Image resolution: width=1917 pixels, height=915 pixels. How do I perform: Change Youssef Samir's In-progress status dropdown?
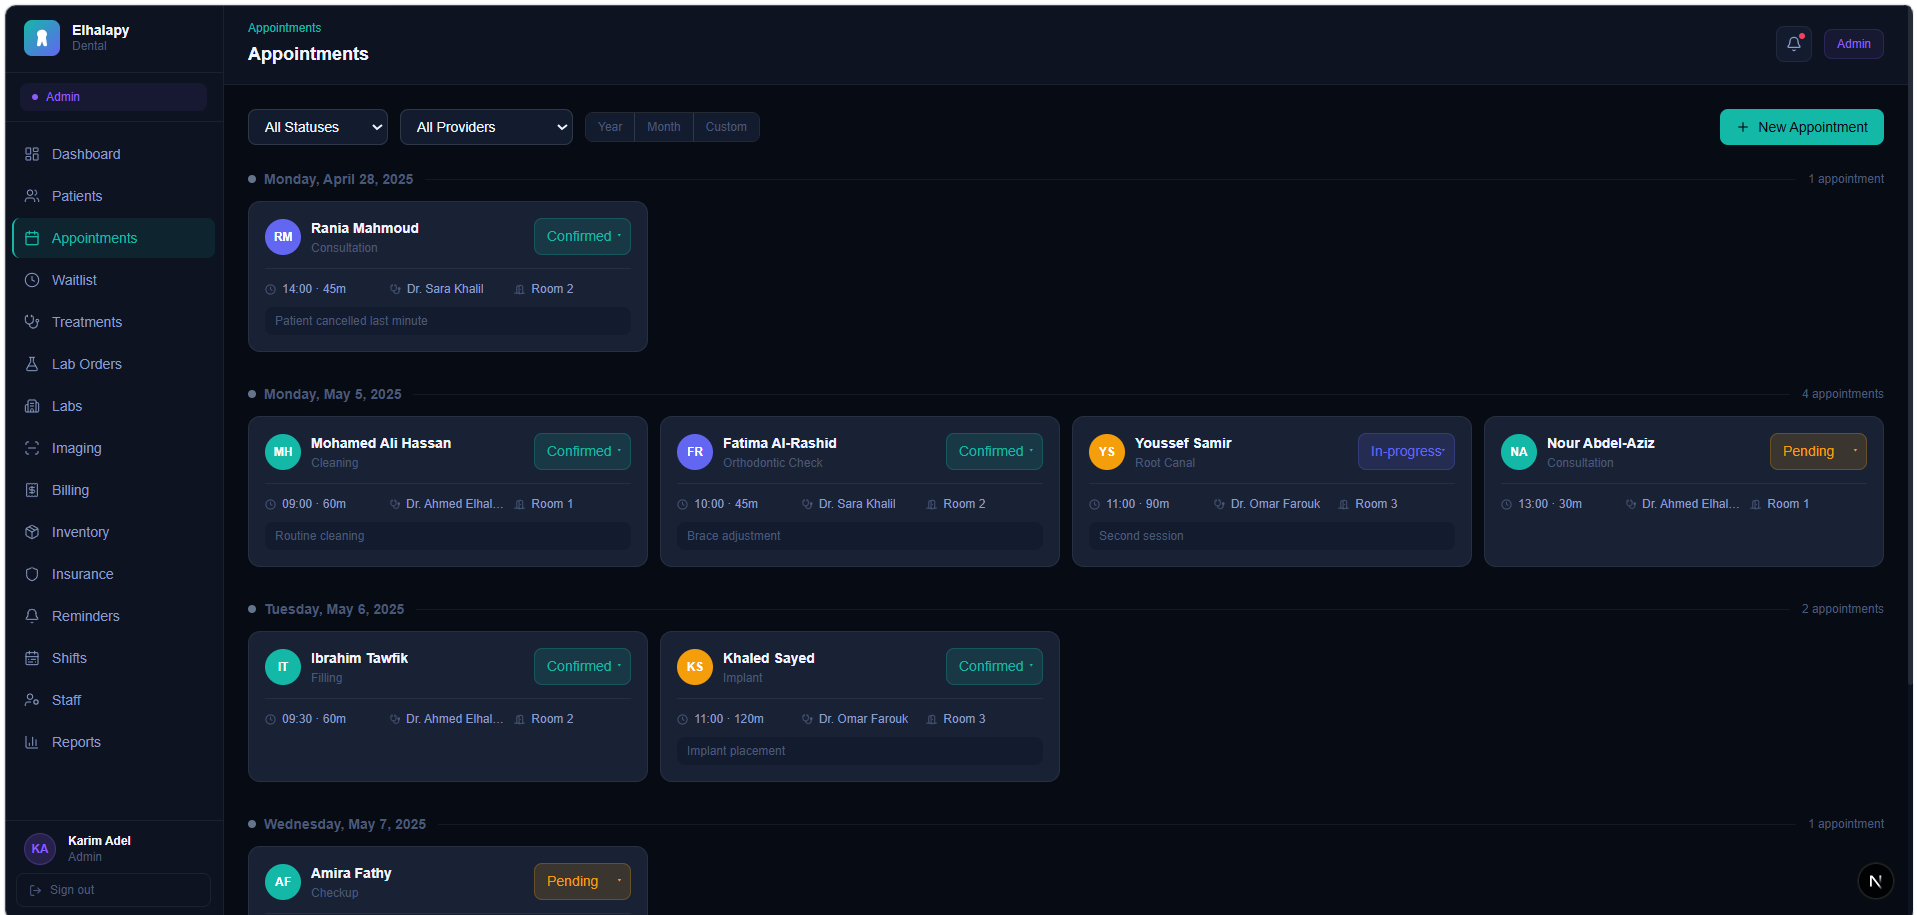coord(1406,451)
